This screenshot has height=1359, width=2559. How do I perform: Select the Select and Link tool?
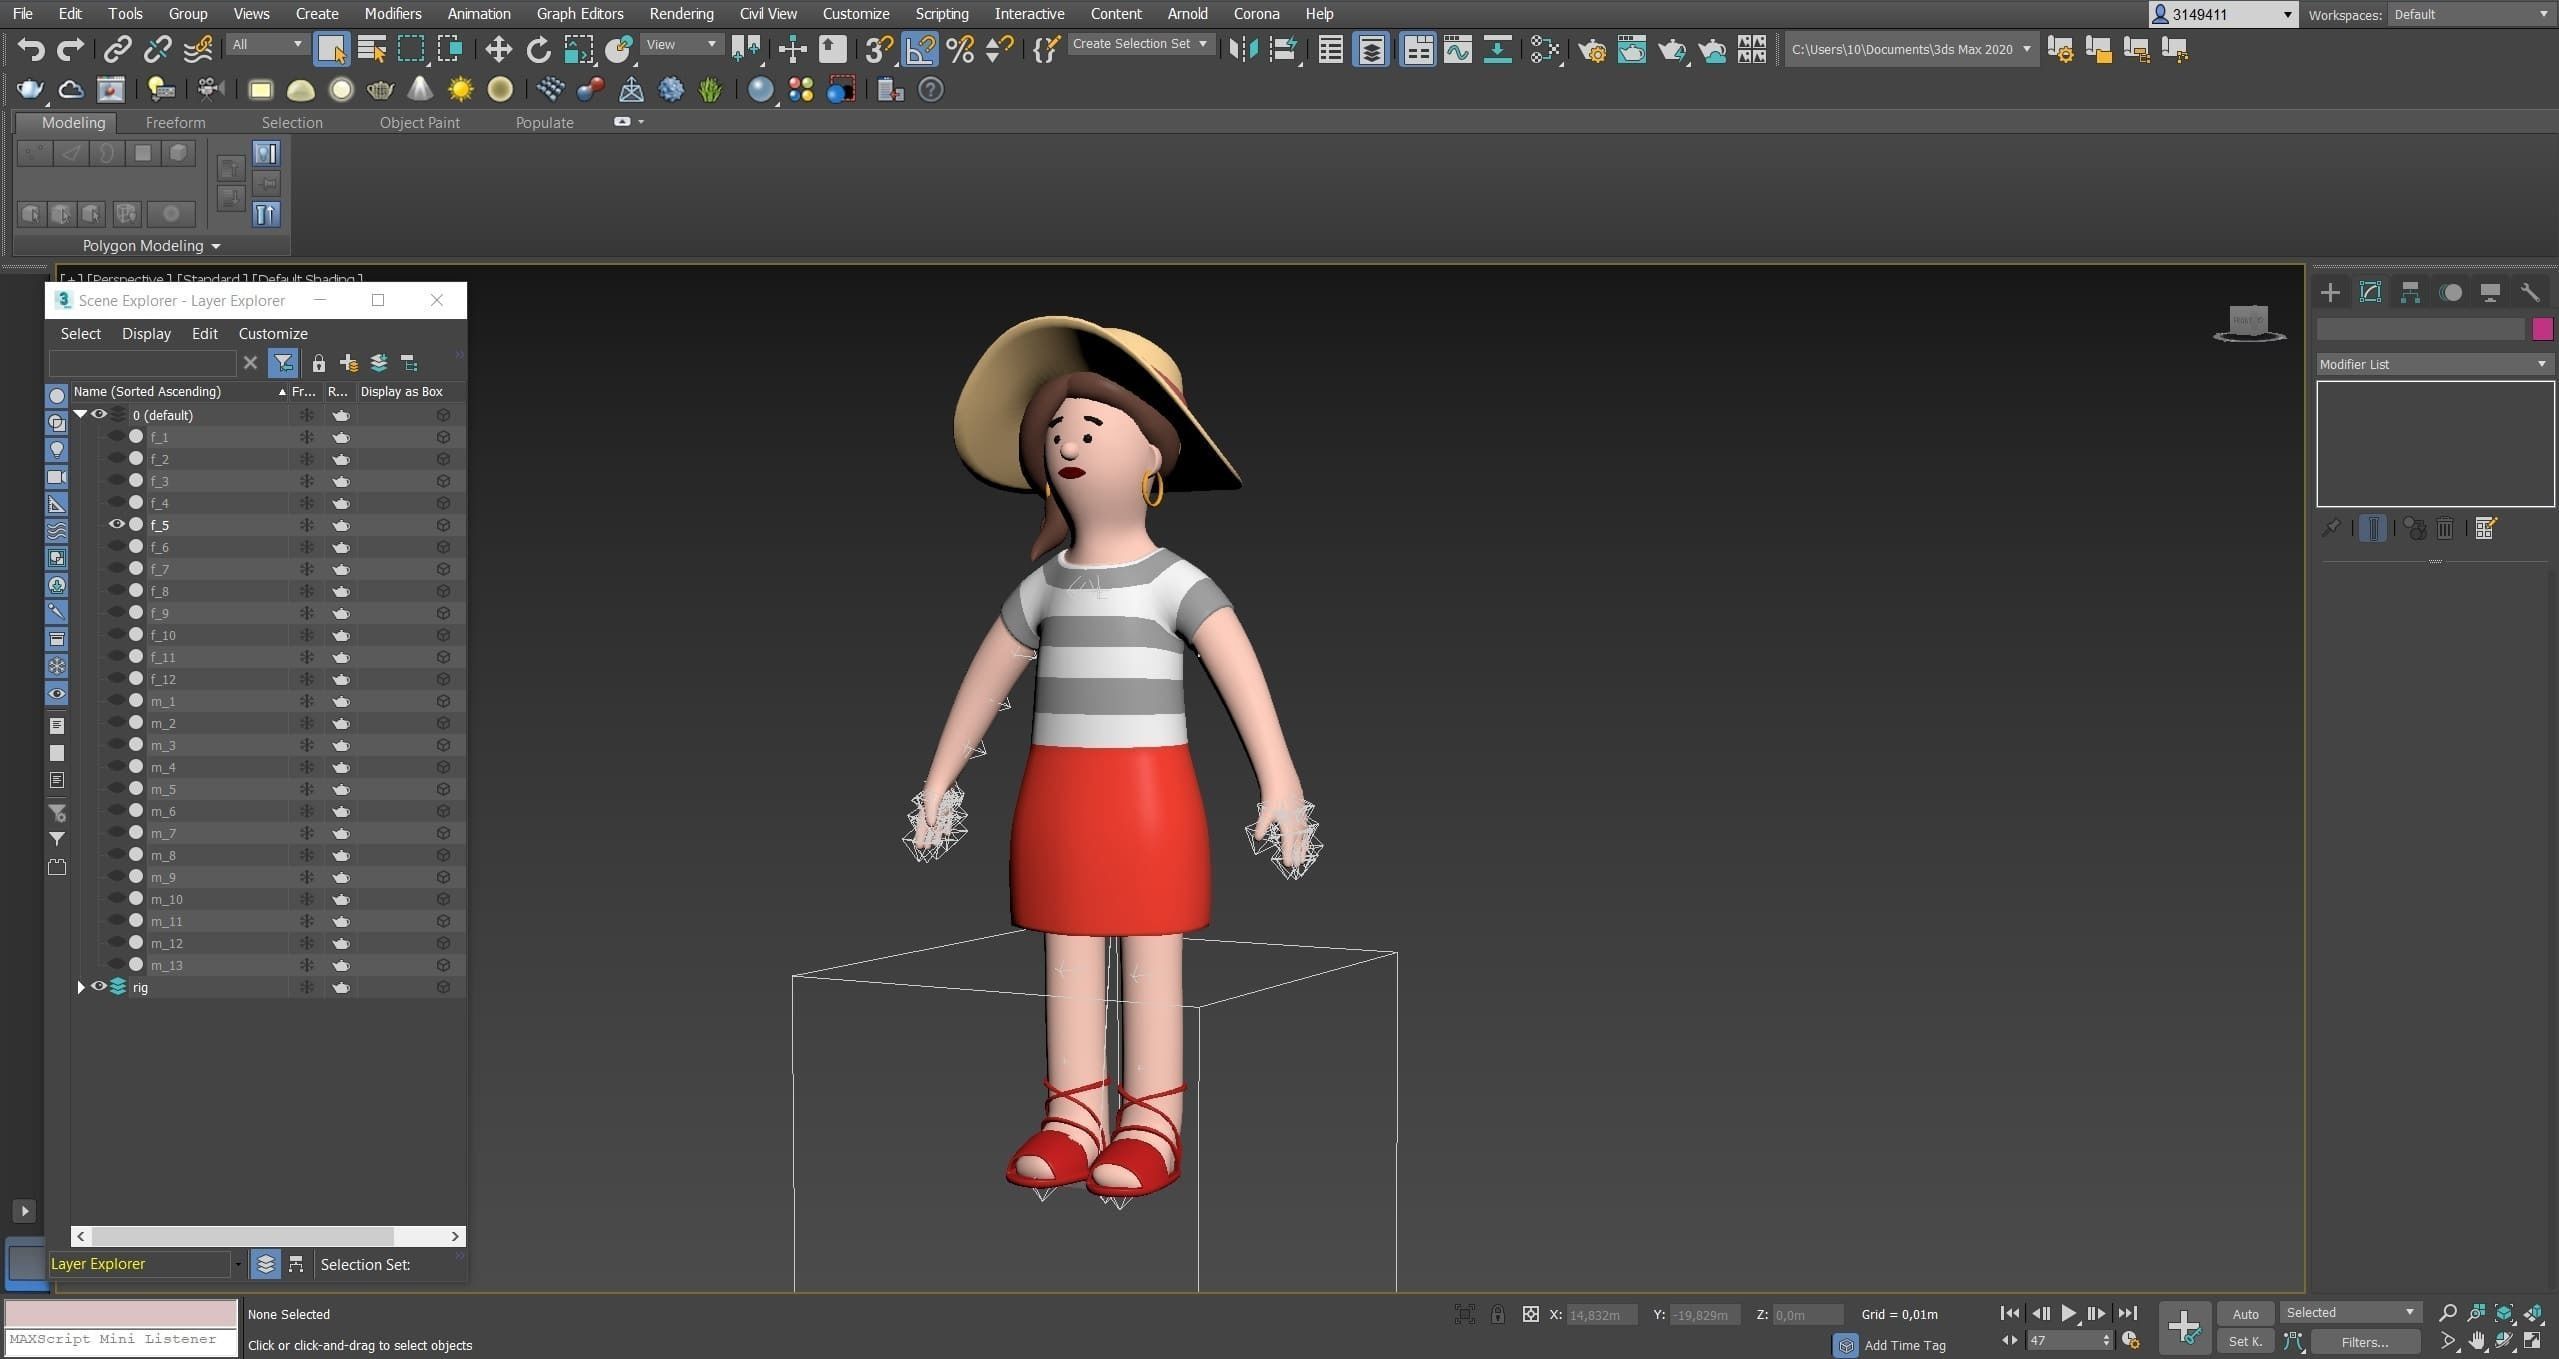point(118,49)
